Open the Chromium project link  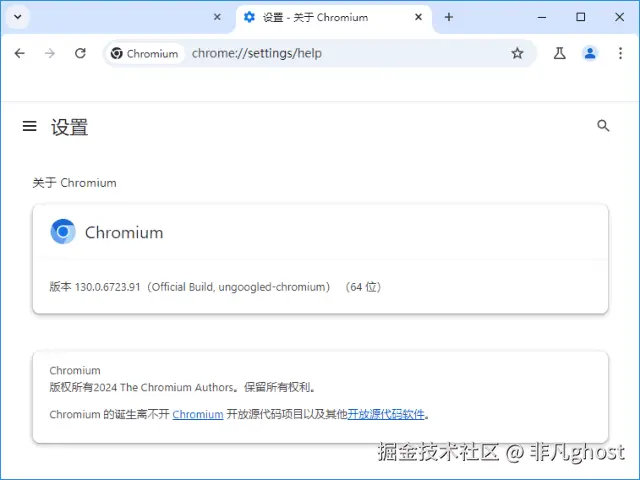[x=198, y=414]
